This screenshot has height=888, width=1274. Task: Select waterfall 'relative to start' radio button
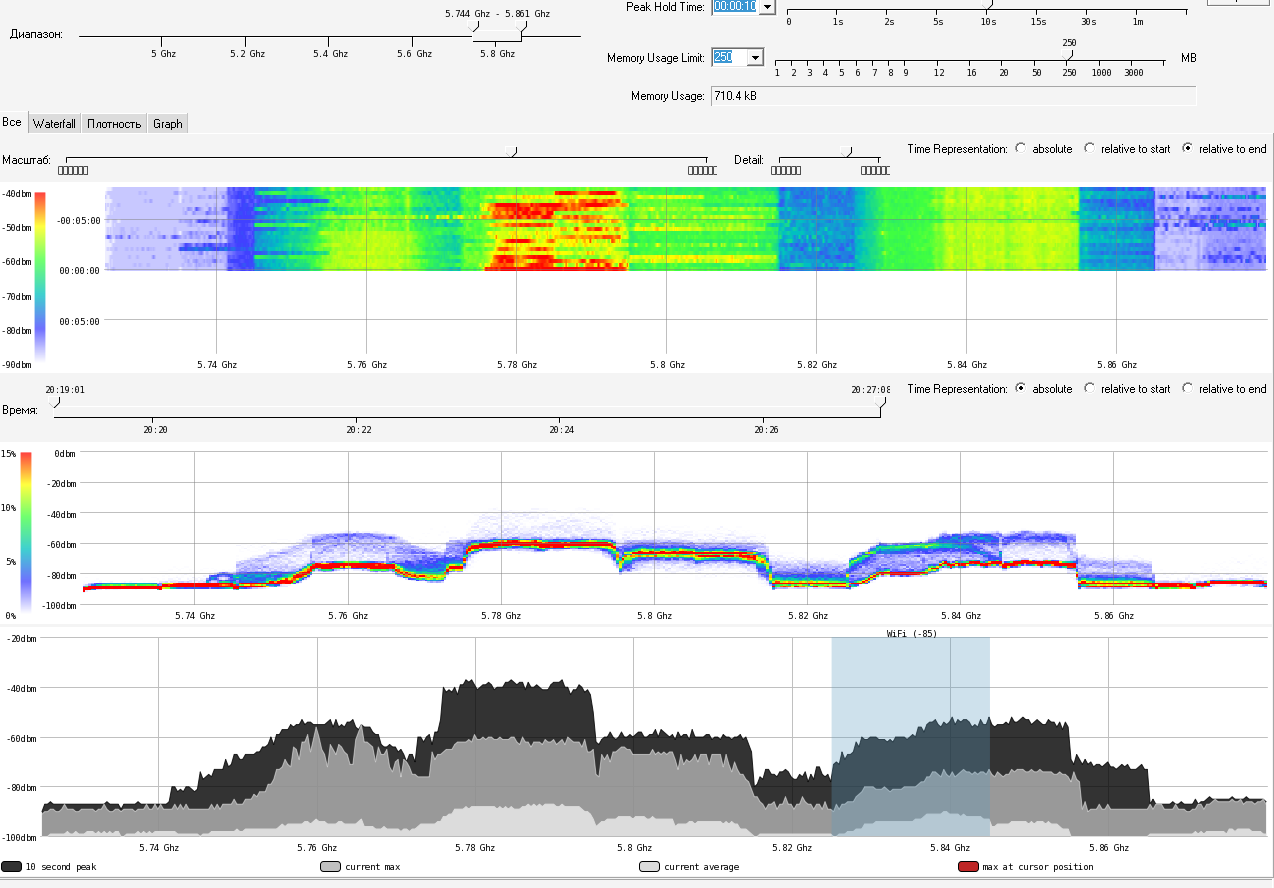1089,148
